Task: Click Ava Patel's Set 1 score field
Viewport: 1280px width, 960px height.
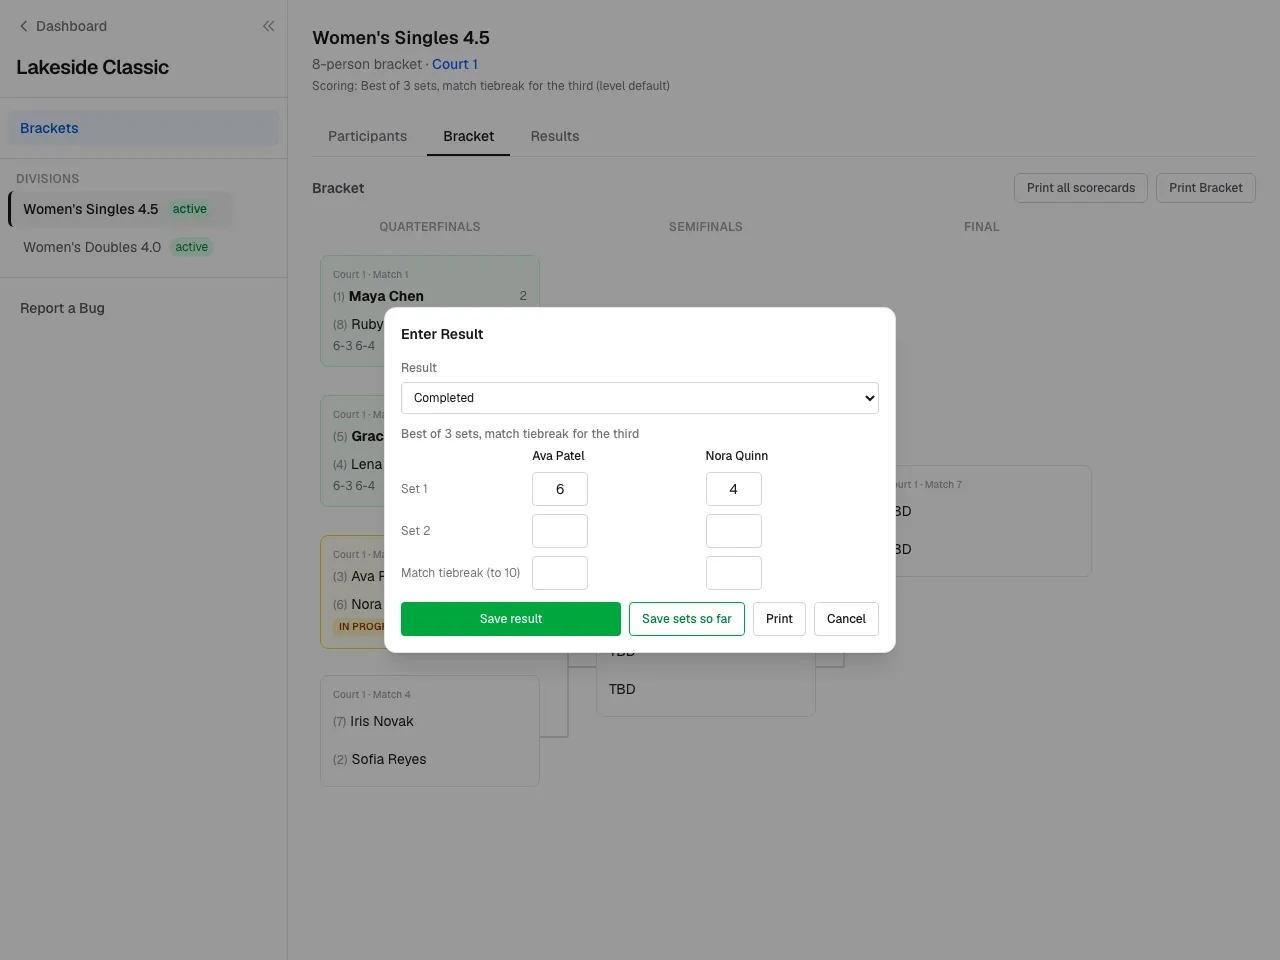Action: tap(560, 489)
